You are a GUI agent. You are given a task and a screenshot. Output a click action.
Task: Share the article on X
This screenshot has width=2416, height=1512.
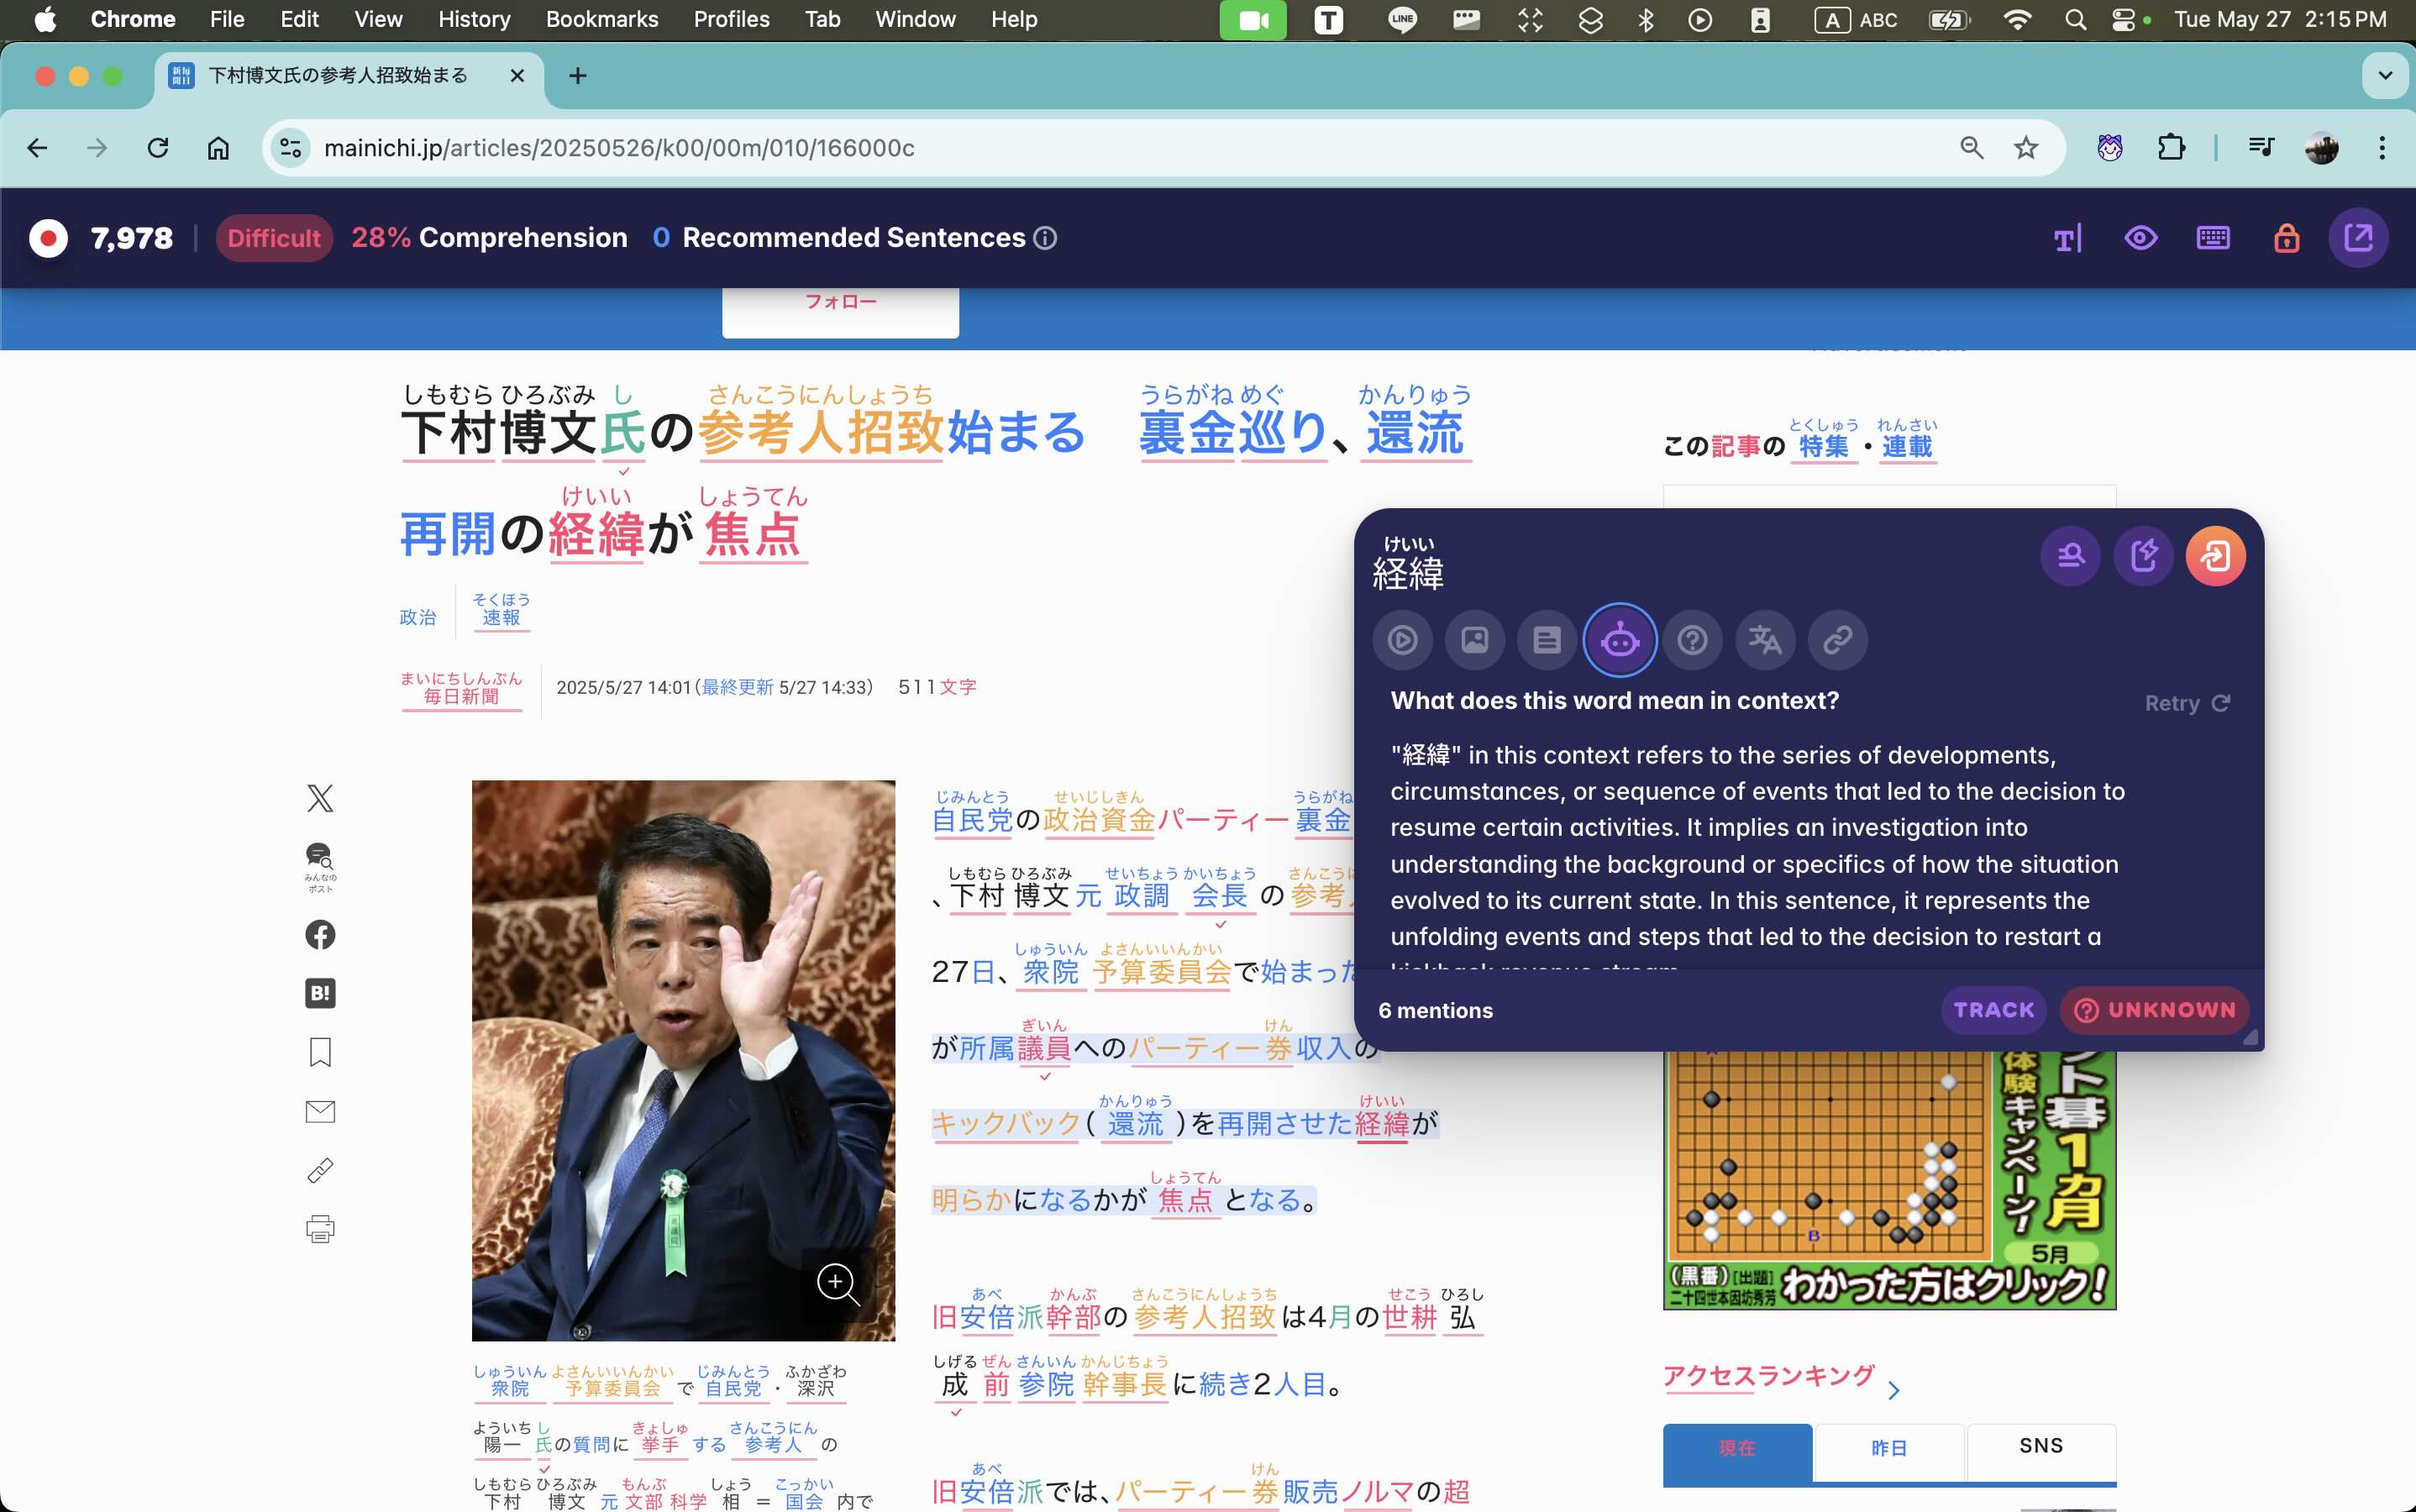(x=319, y=797)
